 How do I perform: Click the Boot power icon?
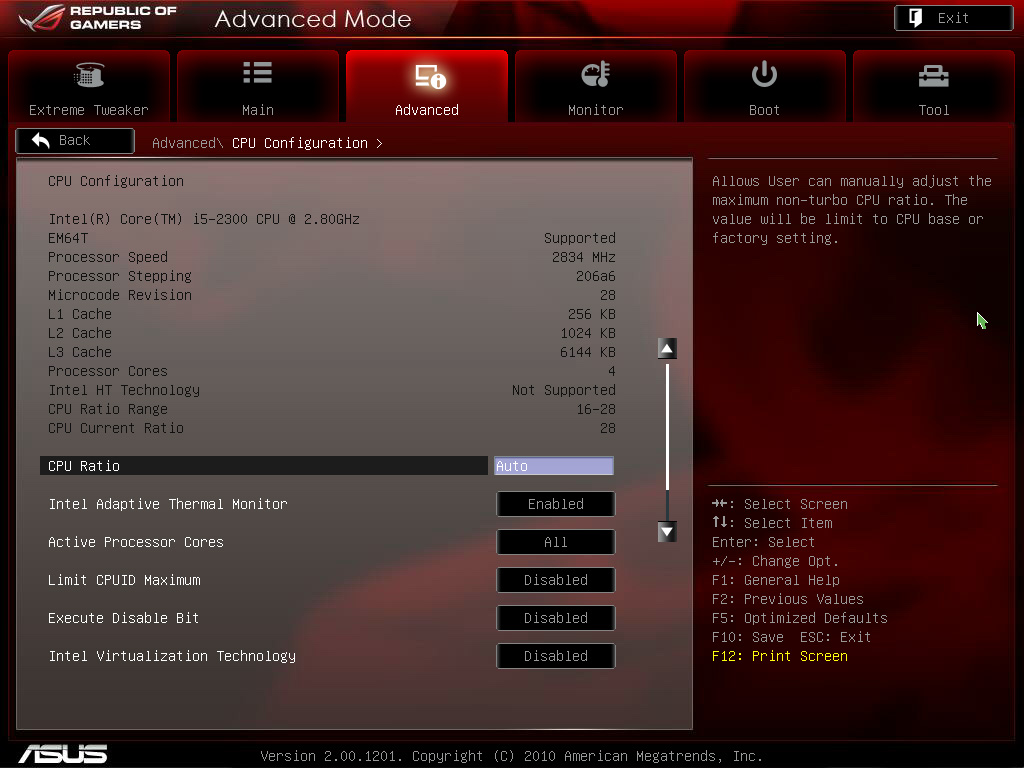click(764, 74)
